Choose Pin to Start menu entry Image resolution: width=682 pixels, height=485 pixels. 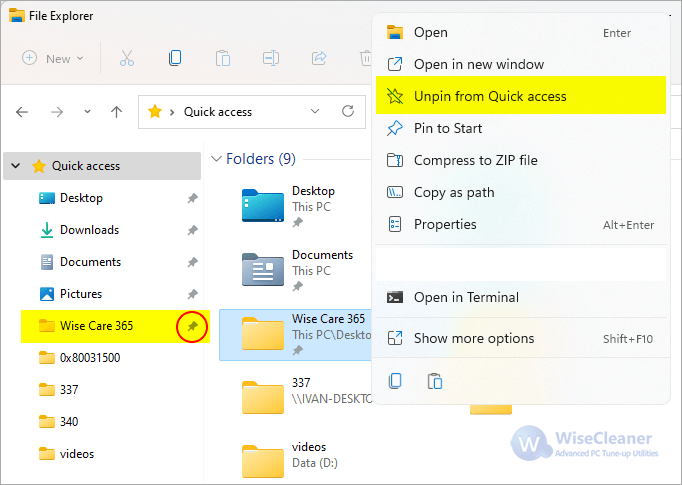pyautogui.click(x=521, y=128)
